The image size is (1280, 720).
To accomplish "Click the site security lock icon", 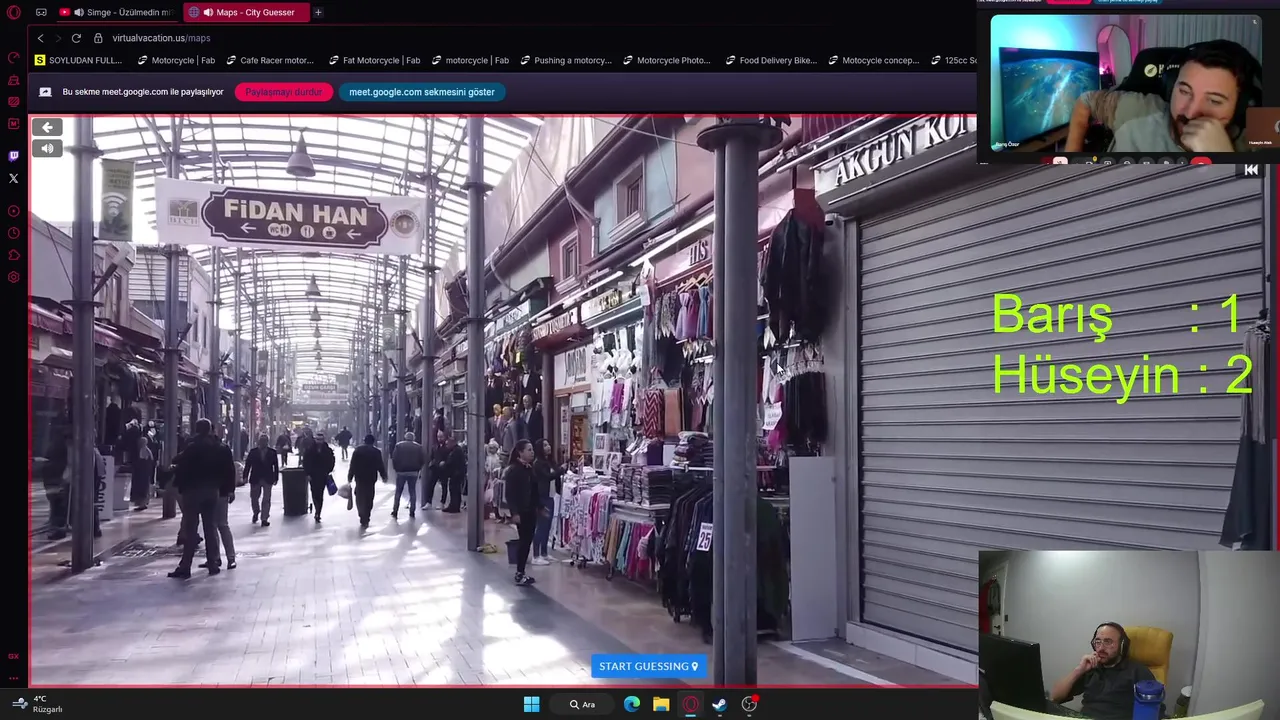I will point(98,38).
